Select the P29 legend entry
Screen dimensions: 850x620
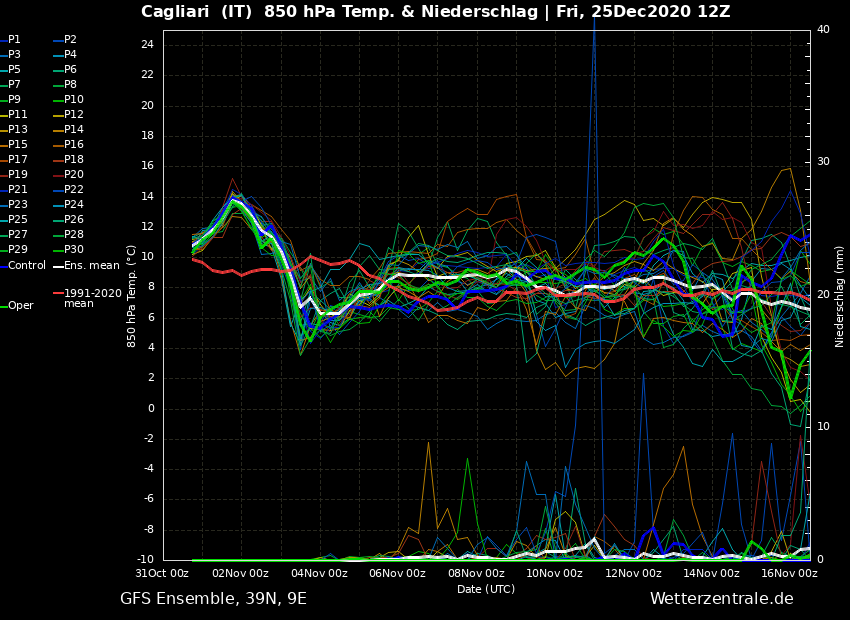pyautogui.click(x=18, y=250)
